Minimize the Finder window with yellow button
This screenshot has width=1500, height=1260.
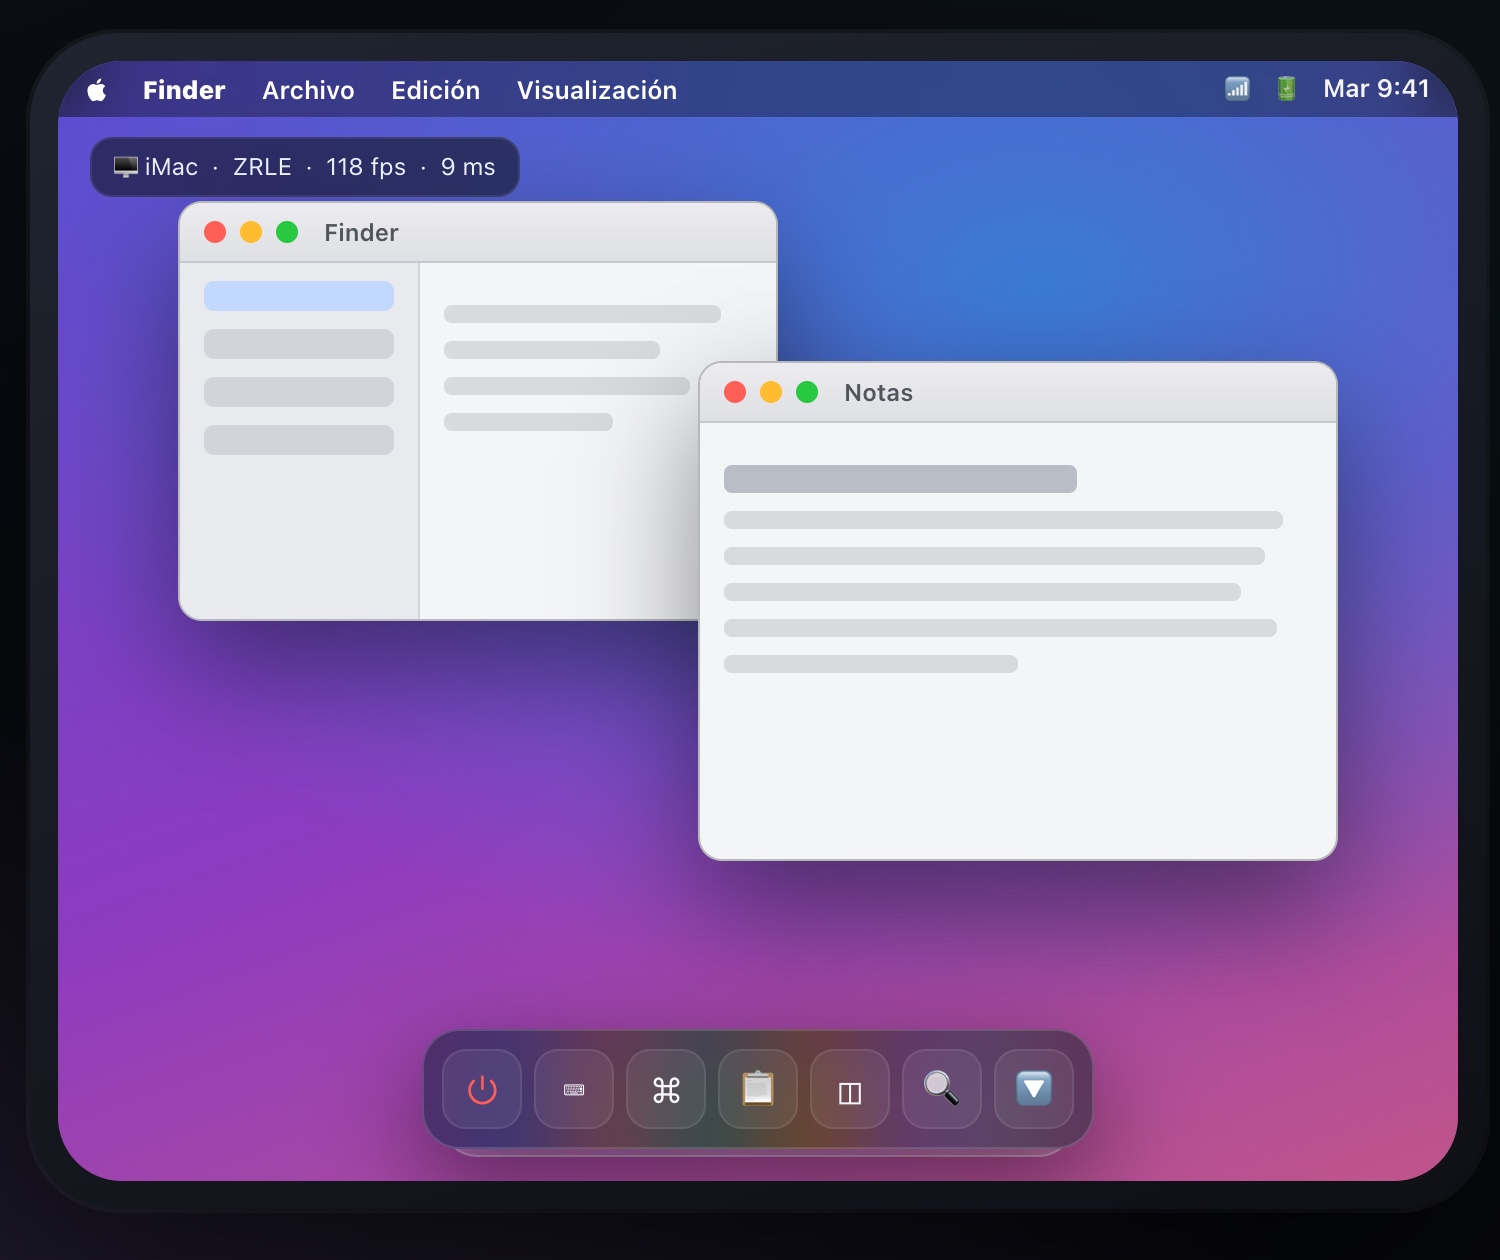(x=251, y=232)
